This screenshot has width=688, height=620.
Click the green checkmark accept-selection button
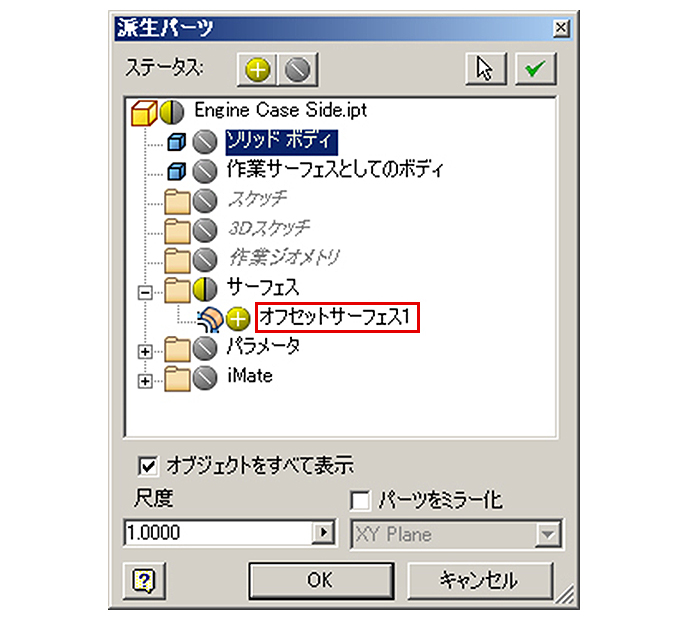[x=535, y=68]
